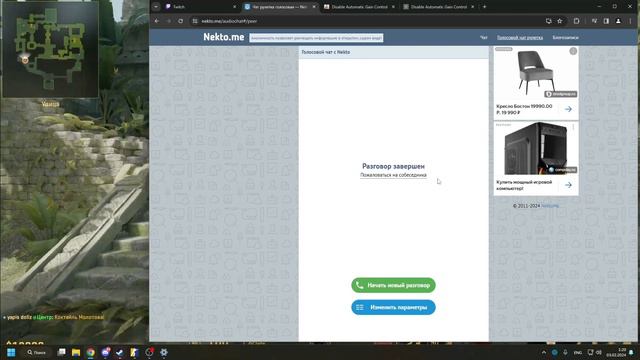Viewport: 640px width, 360px height.
Task: Click the Голосовой чат с Nekto panel title
Action: click(325, 52)
